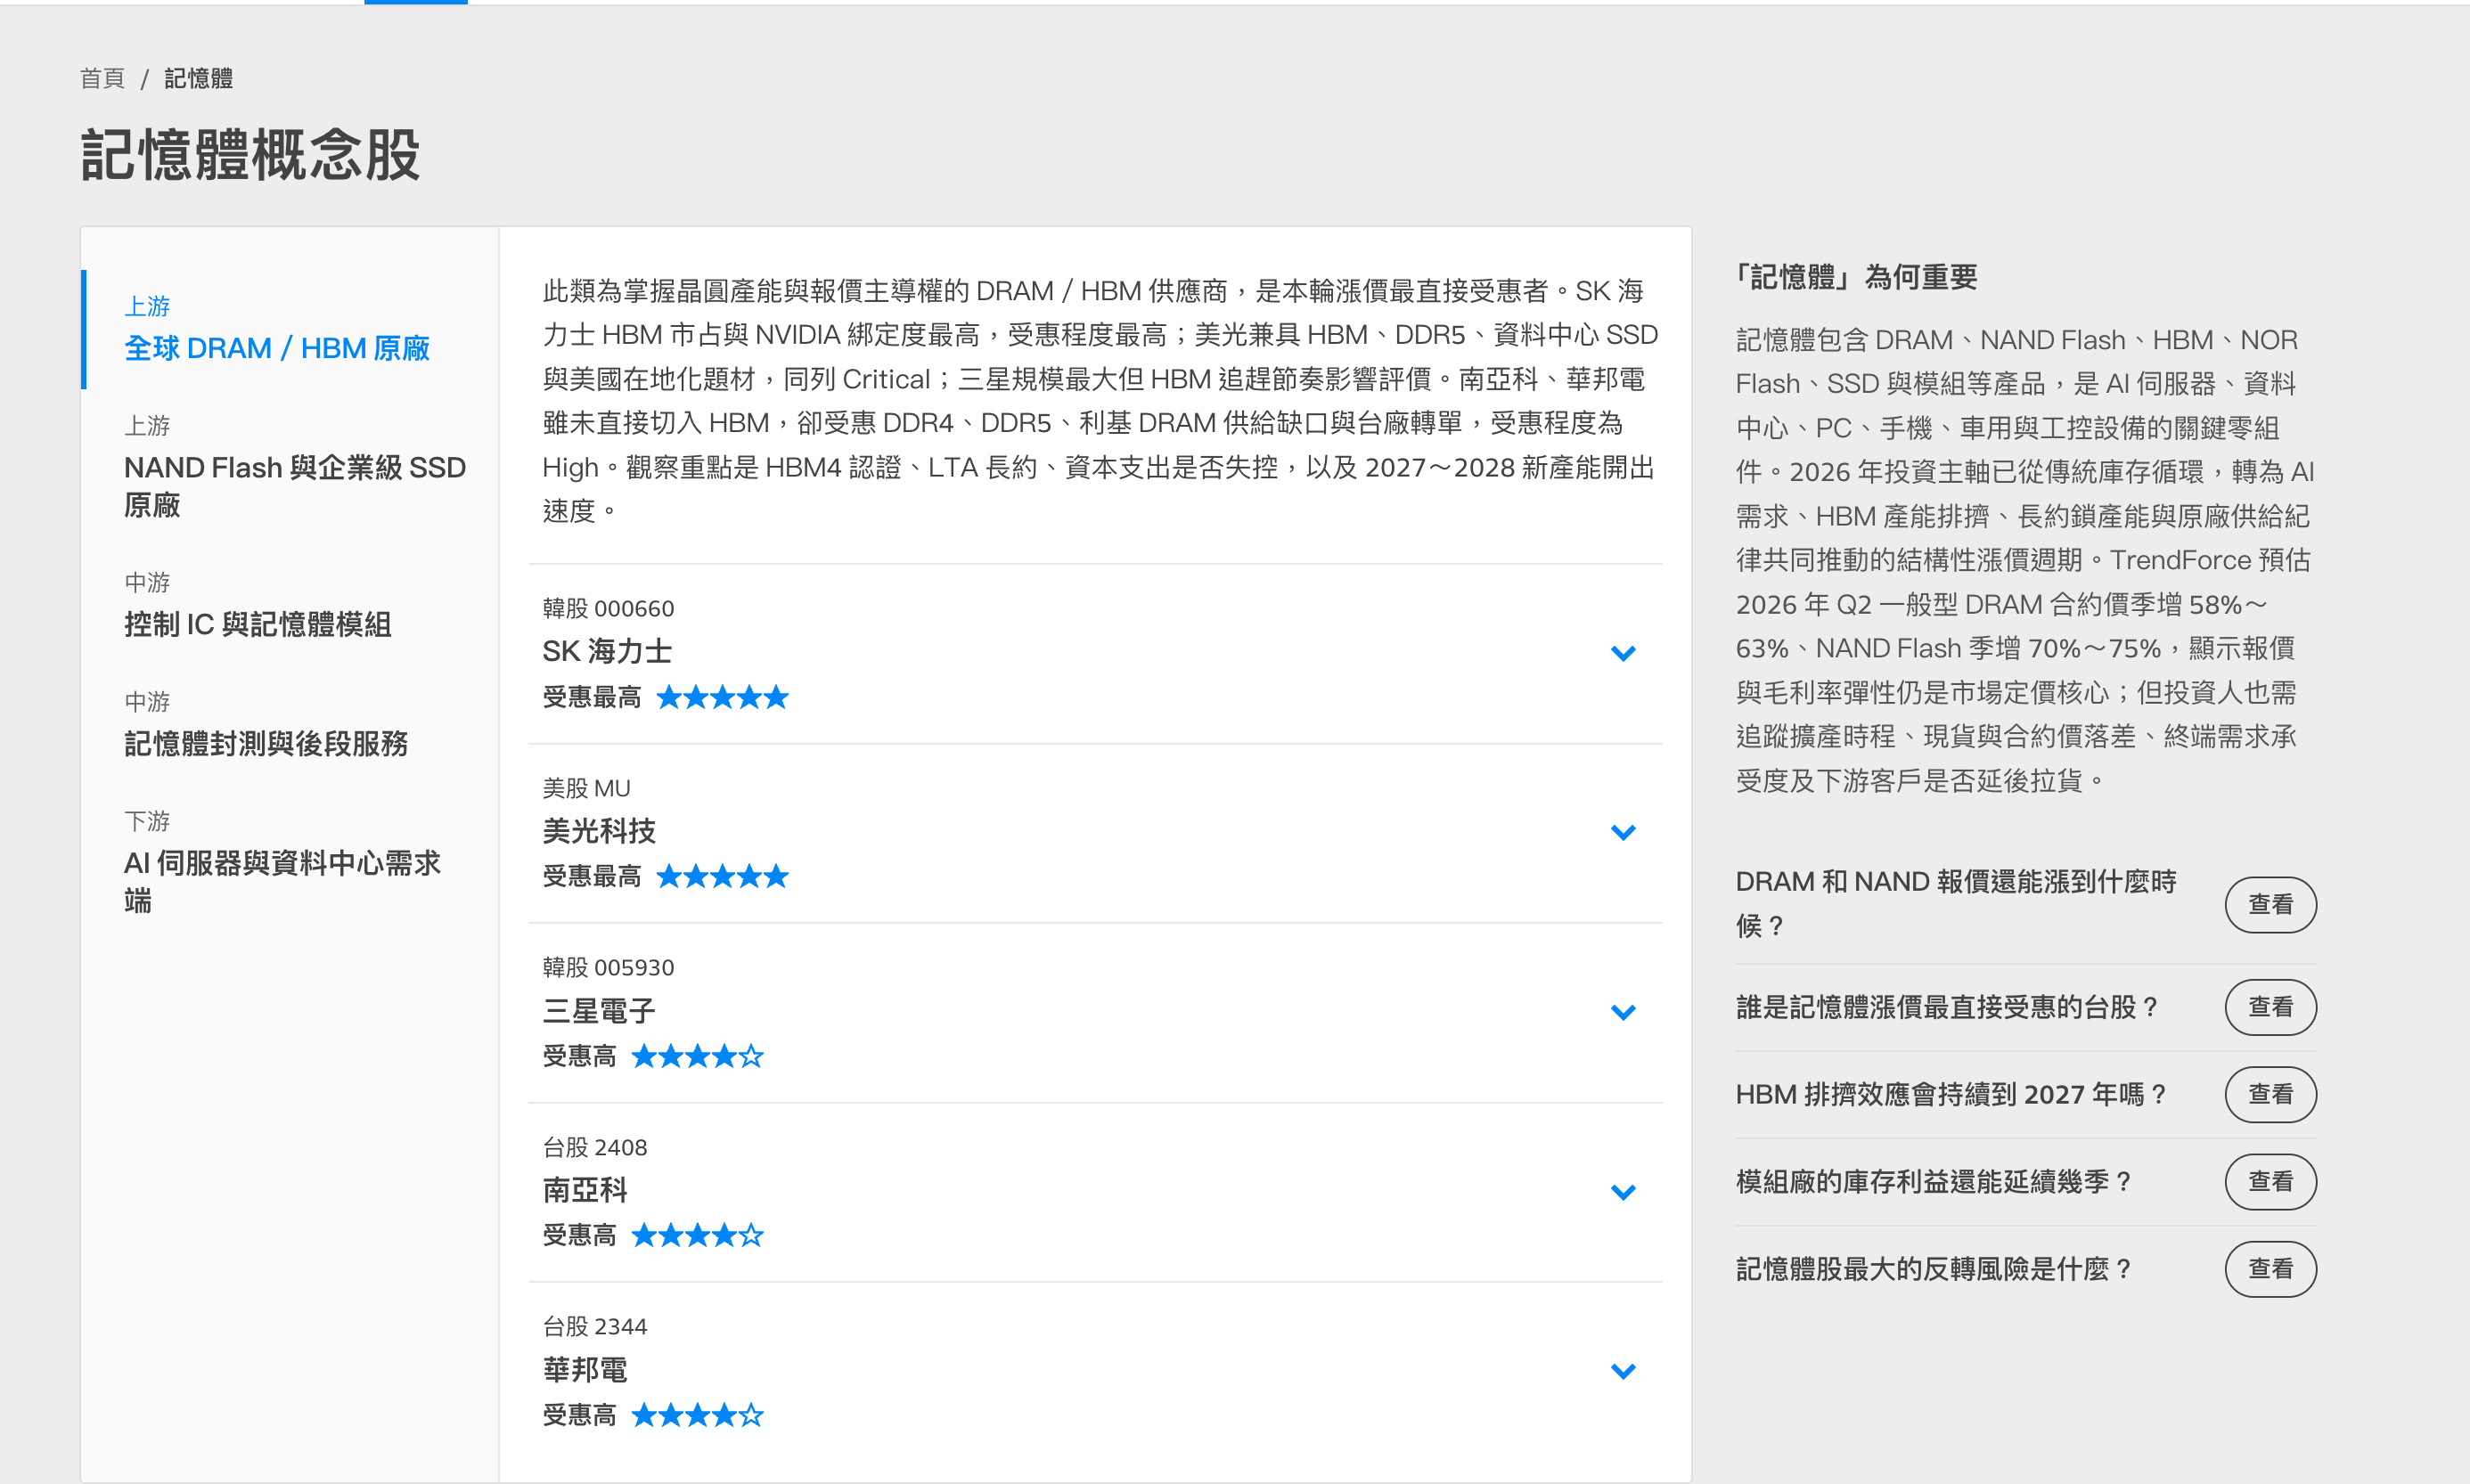
Task: Click the four-star rating for 三星電子
Action: pyautogui.click(x=697, y=1056)
